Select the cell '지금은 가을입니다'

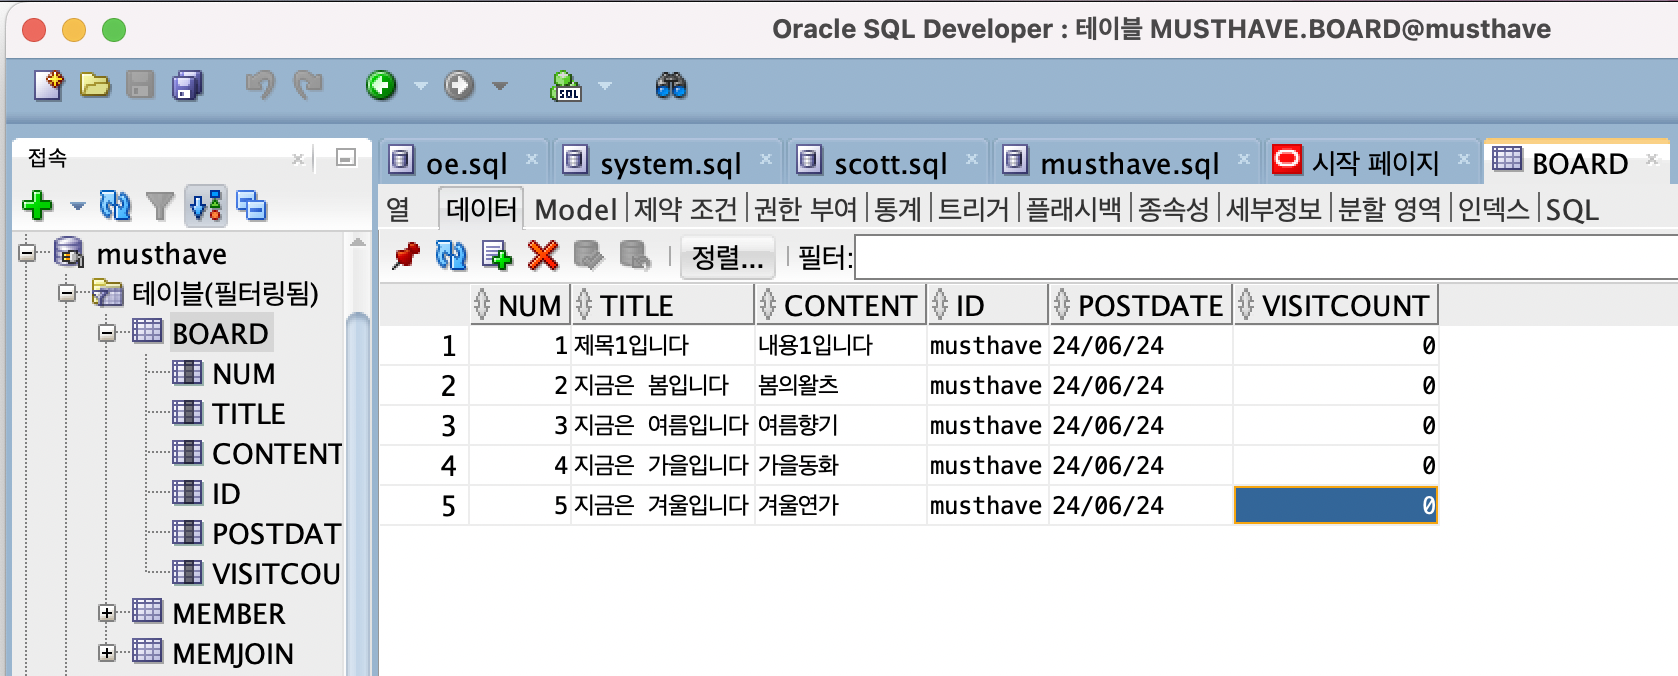[x=662, y=465]
